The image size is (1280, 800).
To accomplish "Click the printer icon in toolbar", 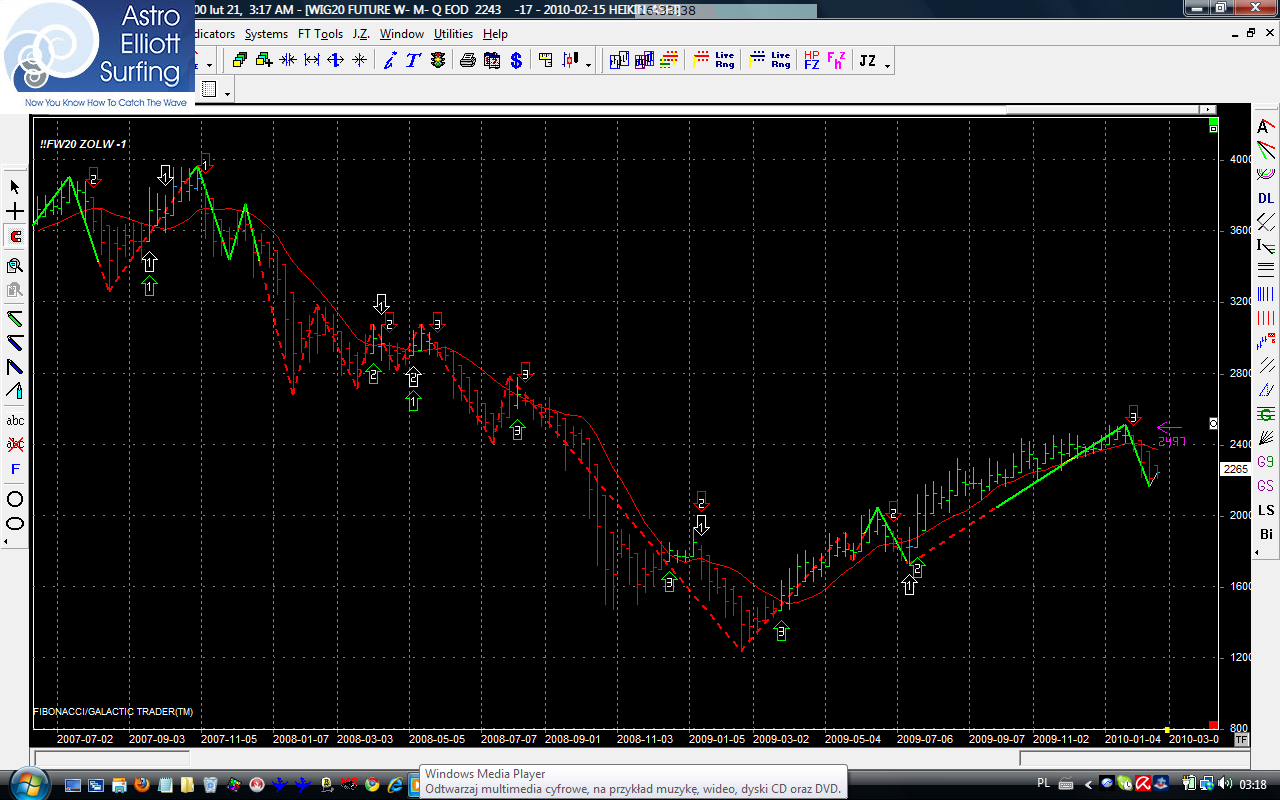I will (467, 60).
